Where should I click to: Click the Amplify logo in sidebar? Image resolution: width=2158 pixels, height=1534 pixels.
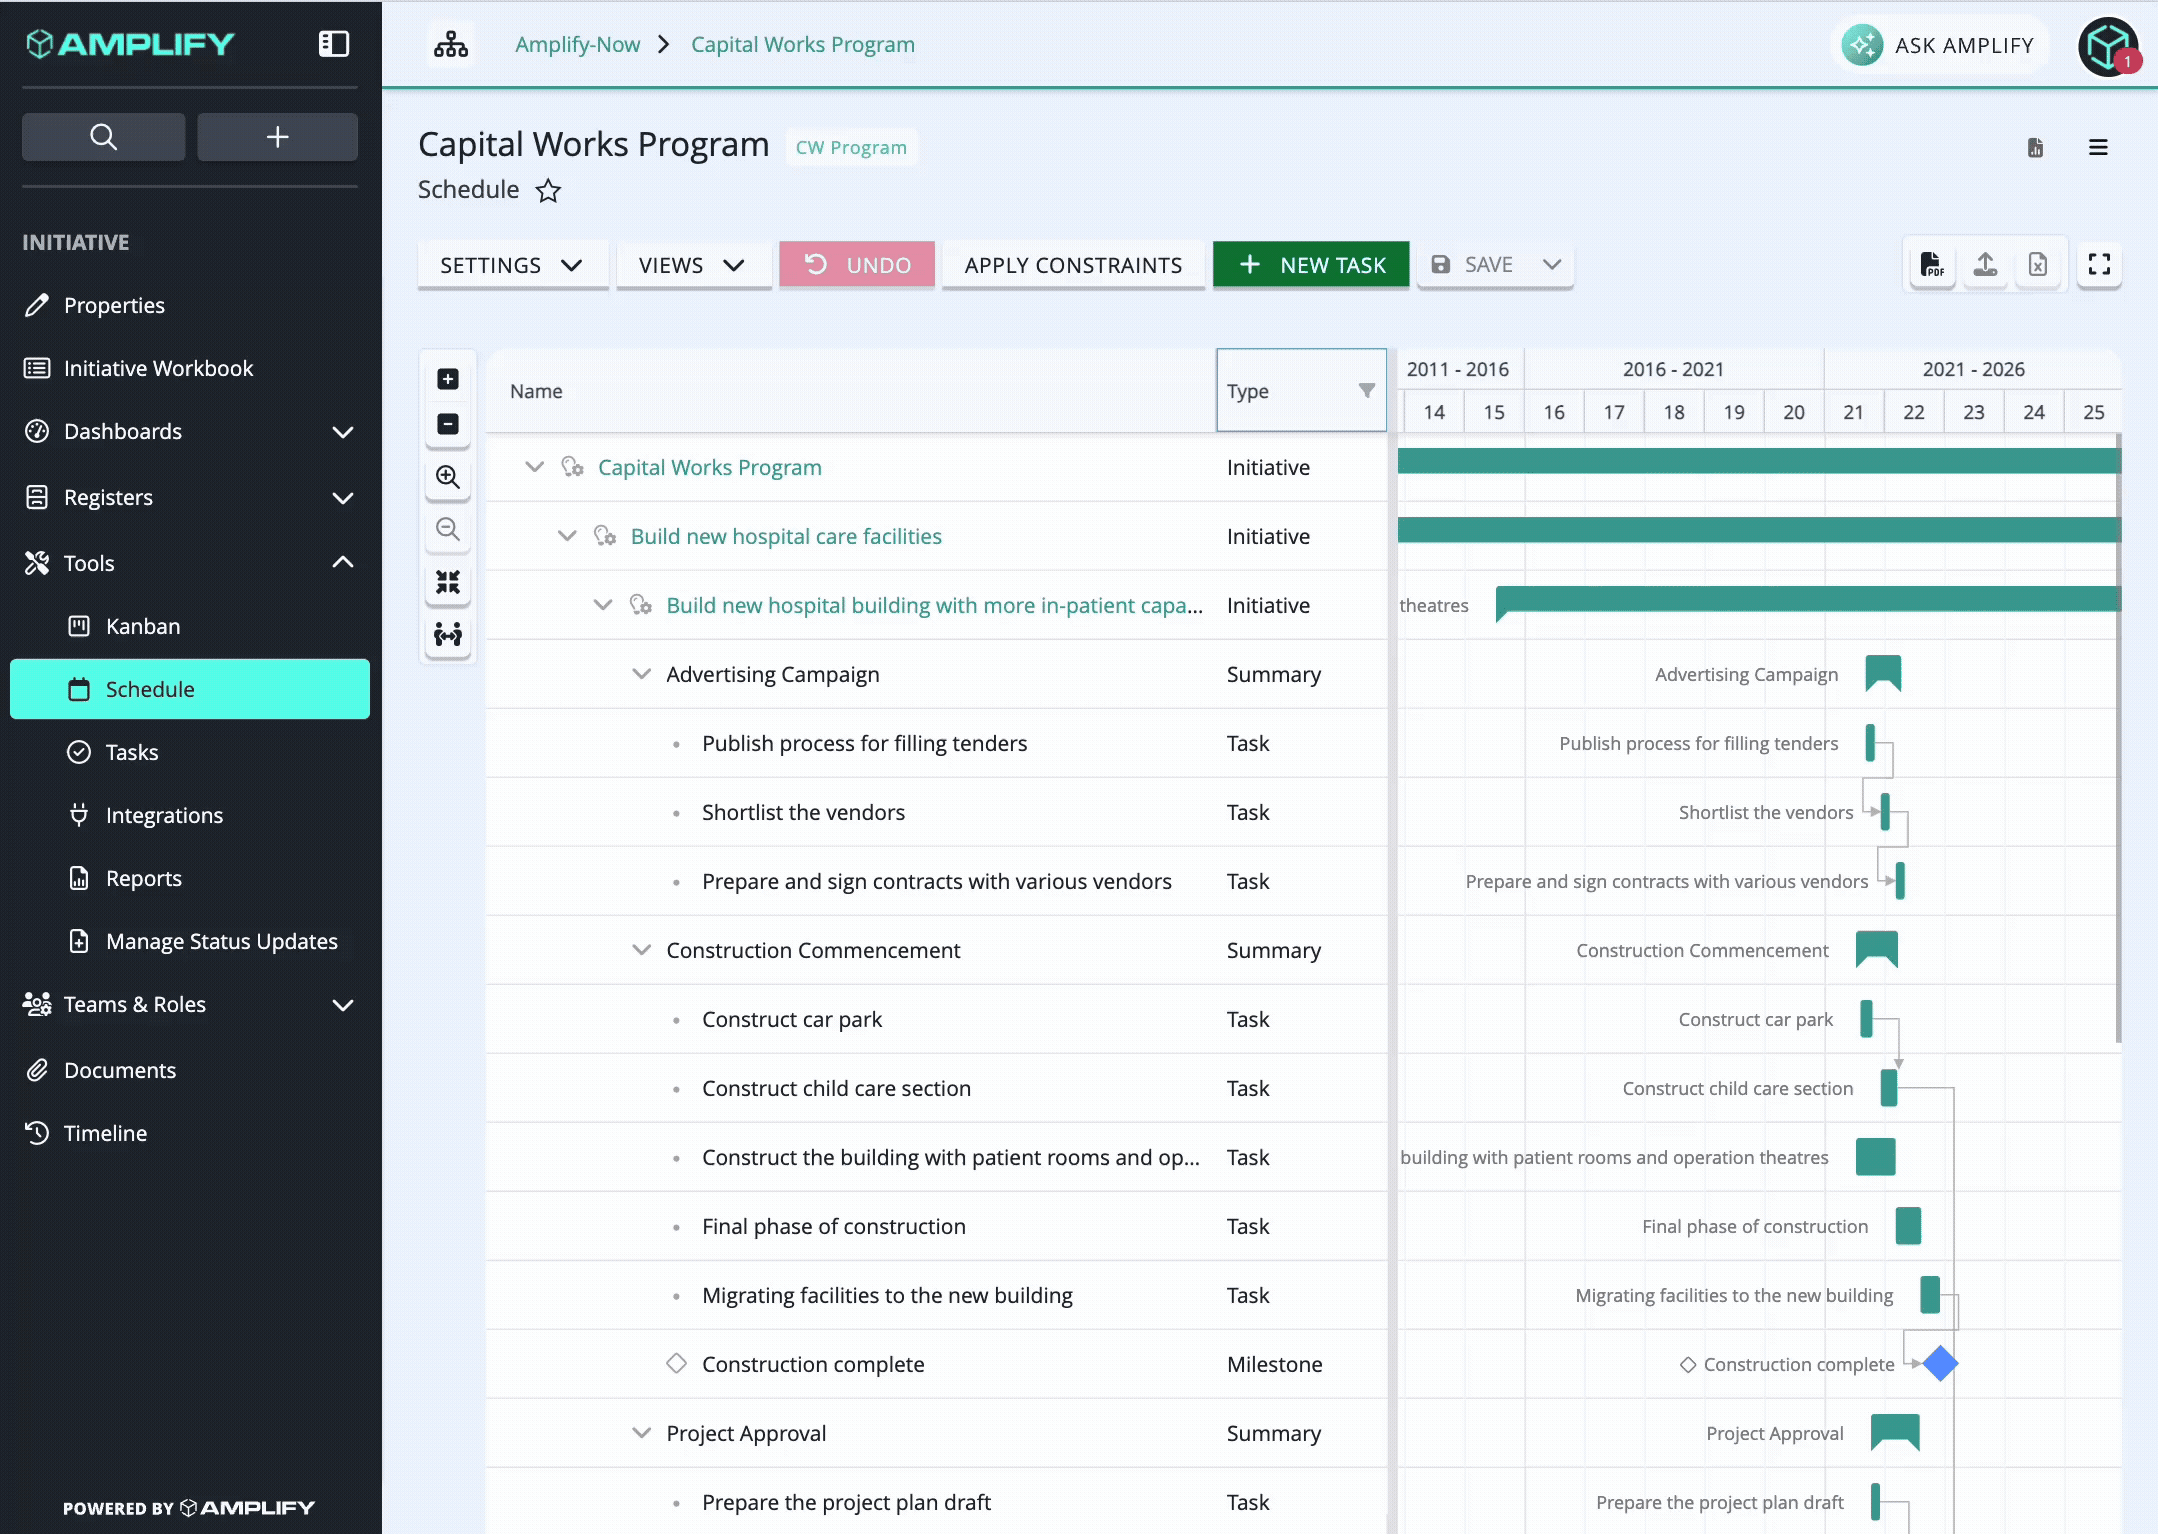pos(130,44)
